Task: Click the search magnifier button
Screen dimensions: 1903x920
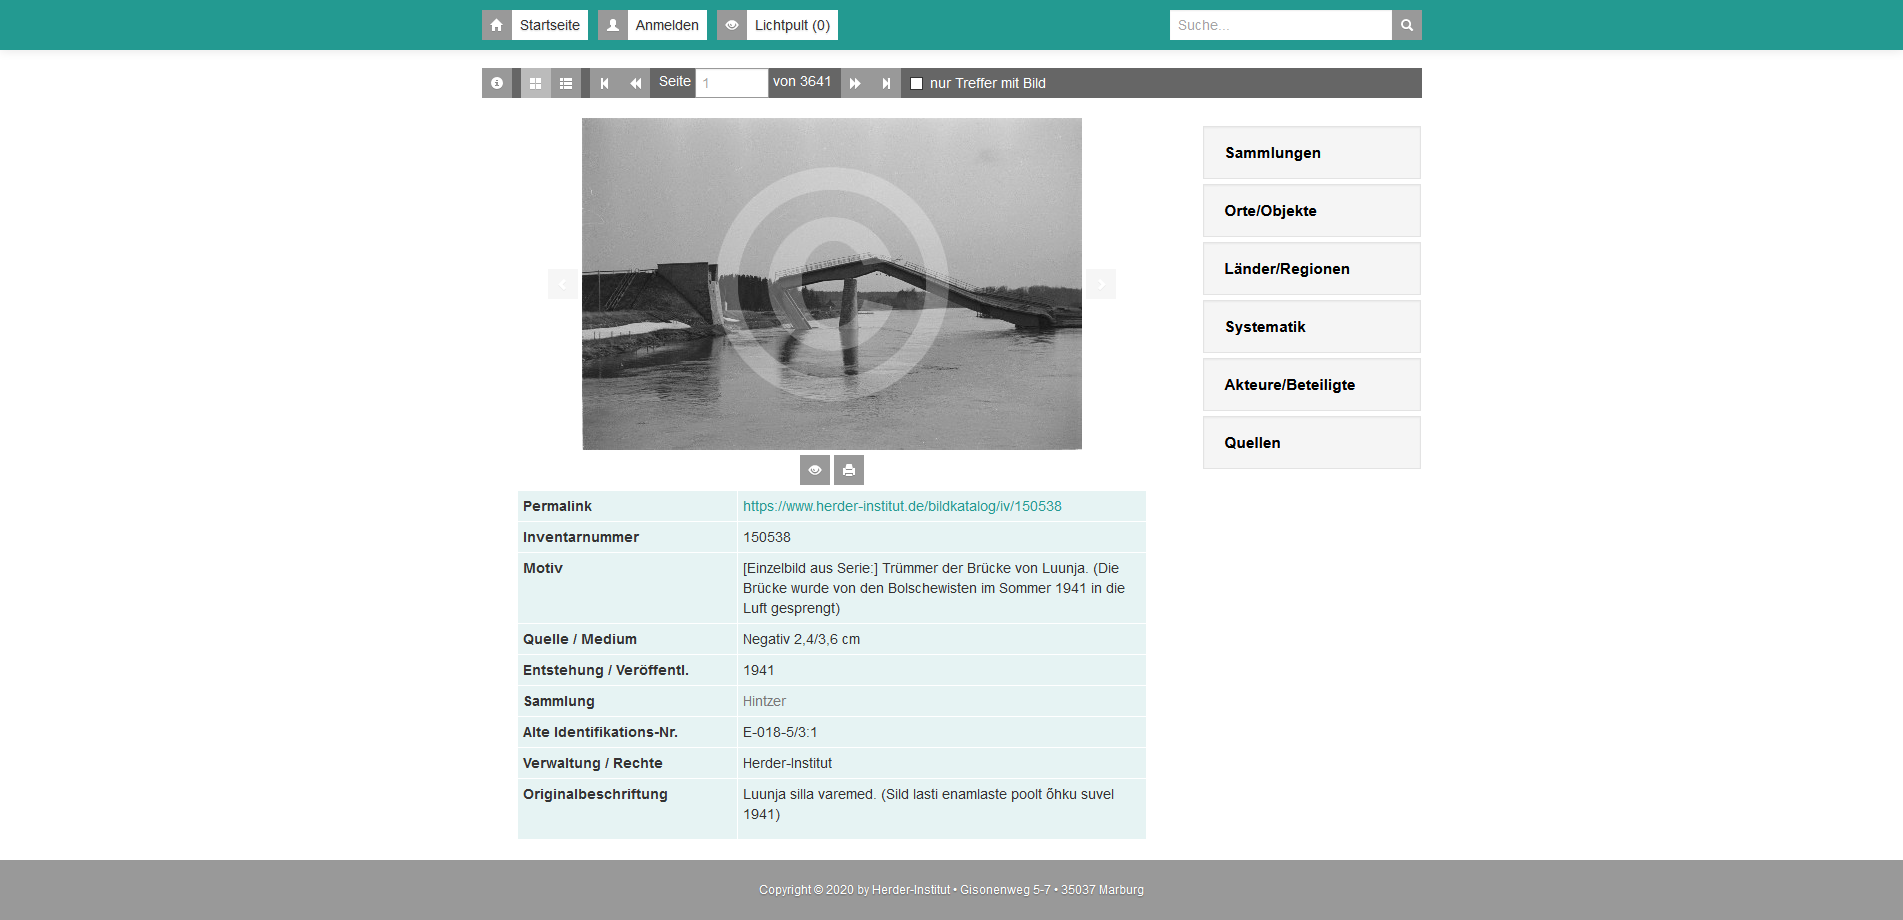Action: [1406, 25]
